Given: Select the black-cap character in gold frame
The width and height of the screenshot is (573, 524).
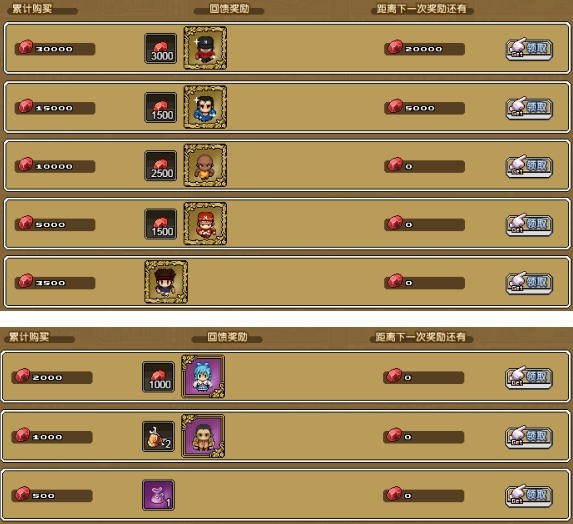Looking at the screenshot, I should tap(205, 48).
